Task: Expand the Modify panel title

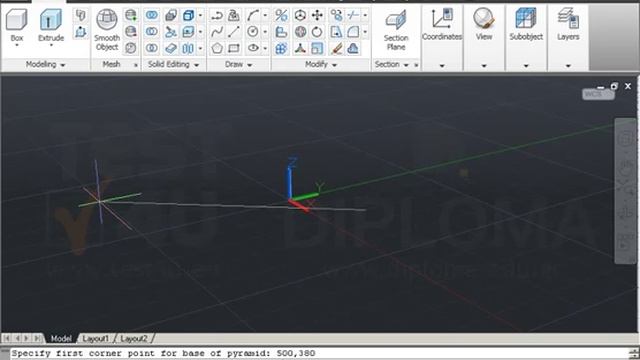Action: point(321,64)
